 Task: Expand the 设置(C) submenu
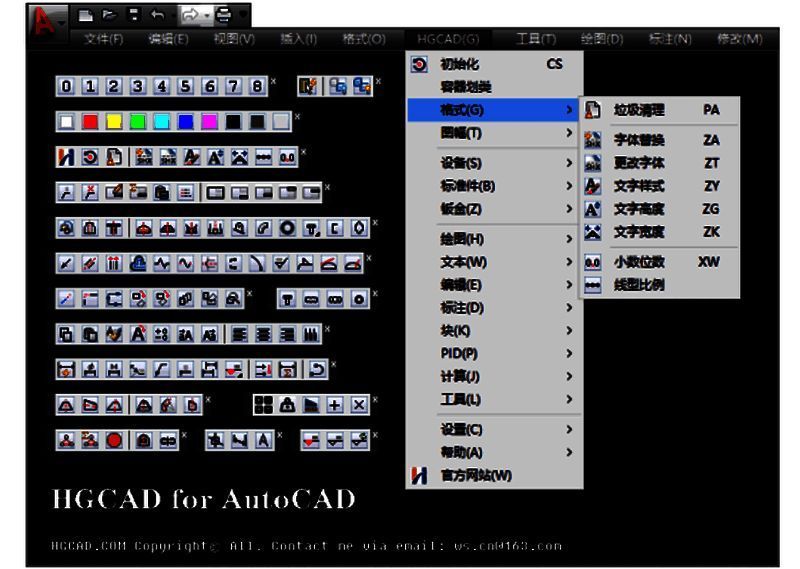coord(494,430)
